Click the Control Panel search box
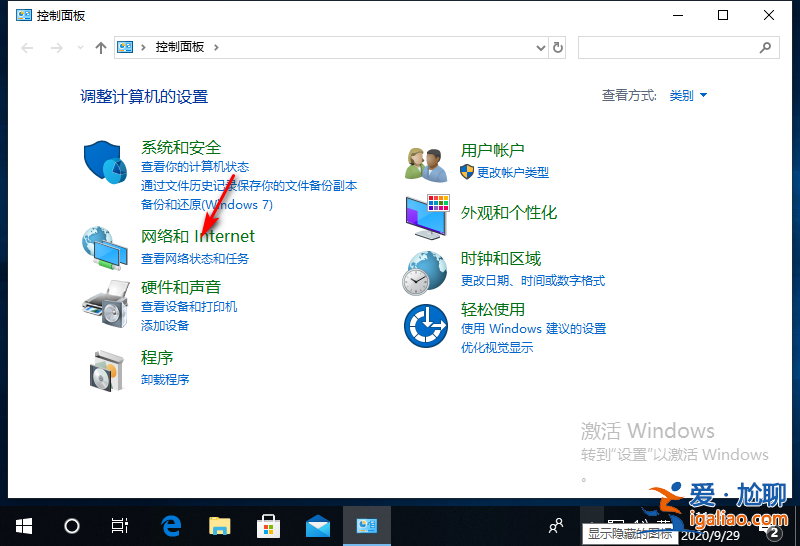This screenshot has width=800, height=546. tap(679, 47)
